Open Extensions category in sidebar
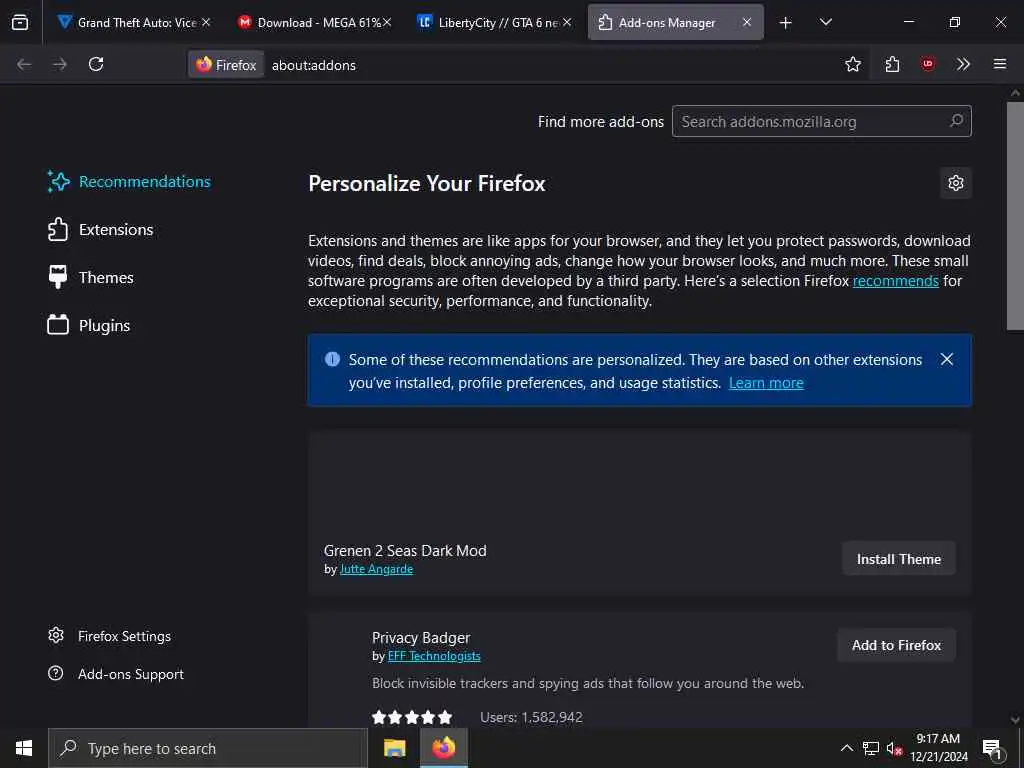 tap(100, 230)
